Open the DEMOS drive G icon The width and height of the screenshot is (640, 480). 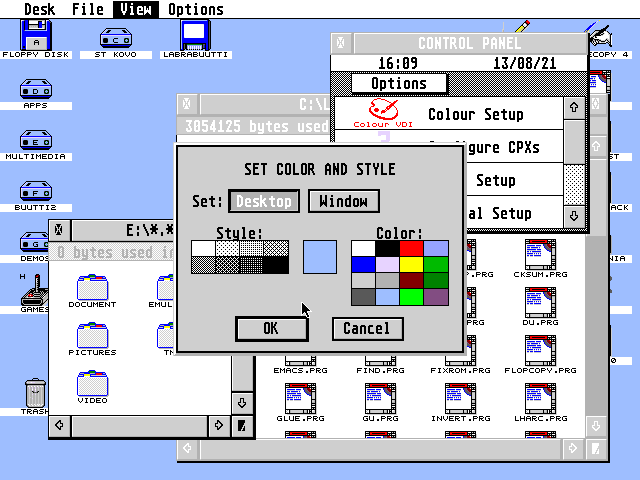pyautogui.click(x=34, y=247)
